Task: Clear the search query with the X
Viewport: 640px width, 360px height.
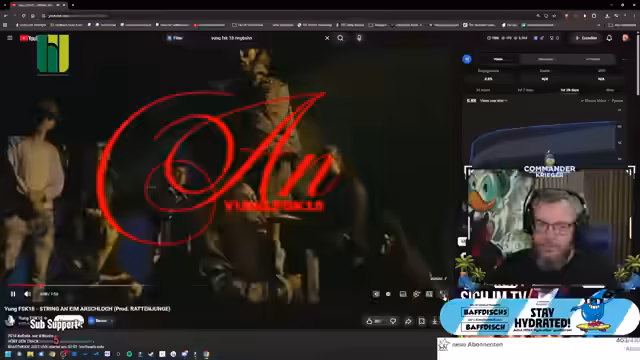Action: [327, 38]
